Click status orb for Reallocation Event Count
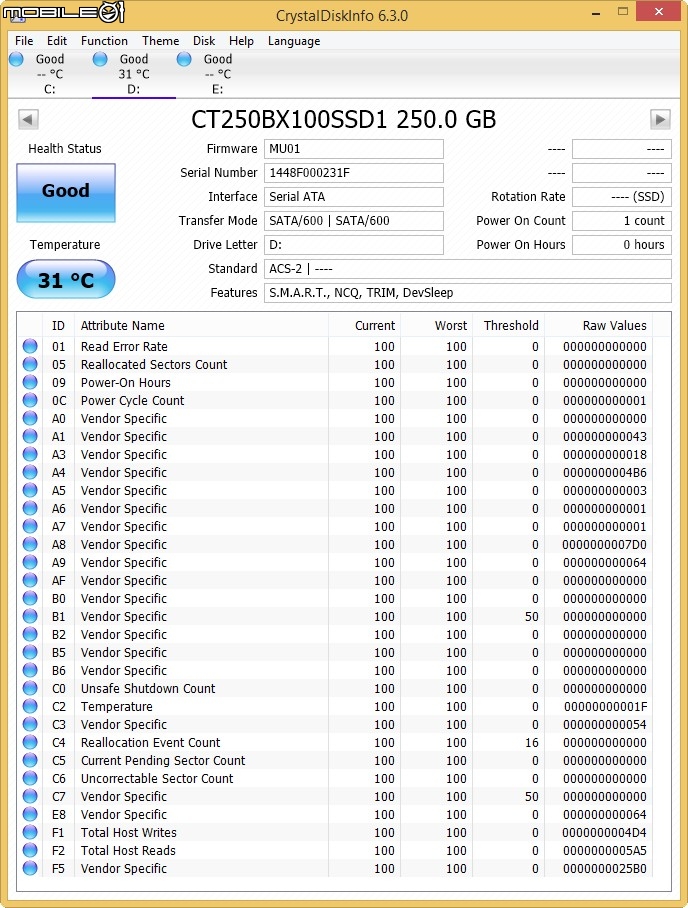The height and width of the screenshot is (908, 688). [x=30, y=742]
